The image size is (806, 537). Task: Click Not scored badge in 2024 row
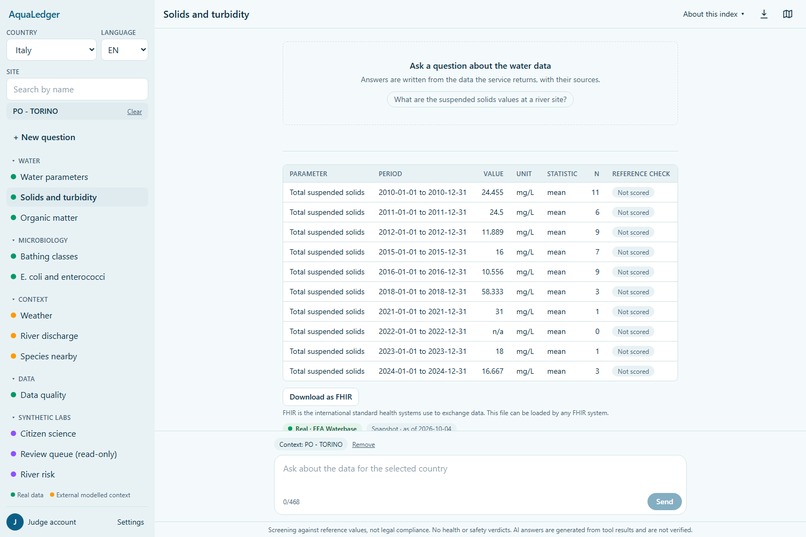coord(633,372)
